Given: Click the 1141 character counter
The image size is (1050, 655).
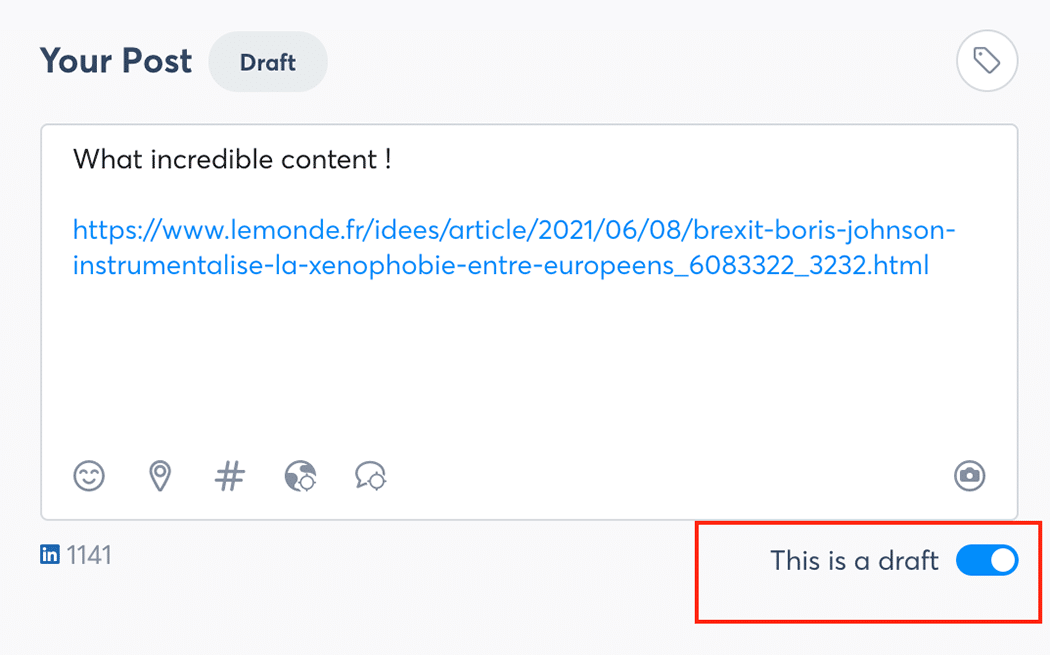Looking at the screenshot, I should point(89,555).
